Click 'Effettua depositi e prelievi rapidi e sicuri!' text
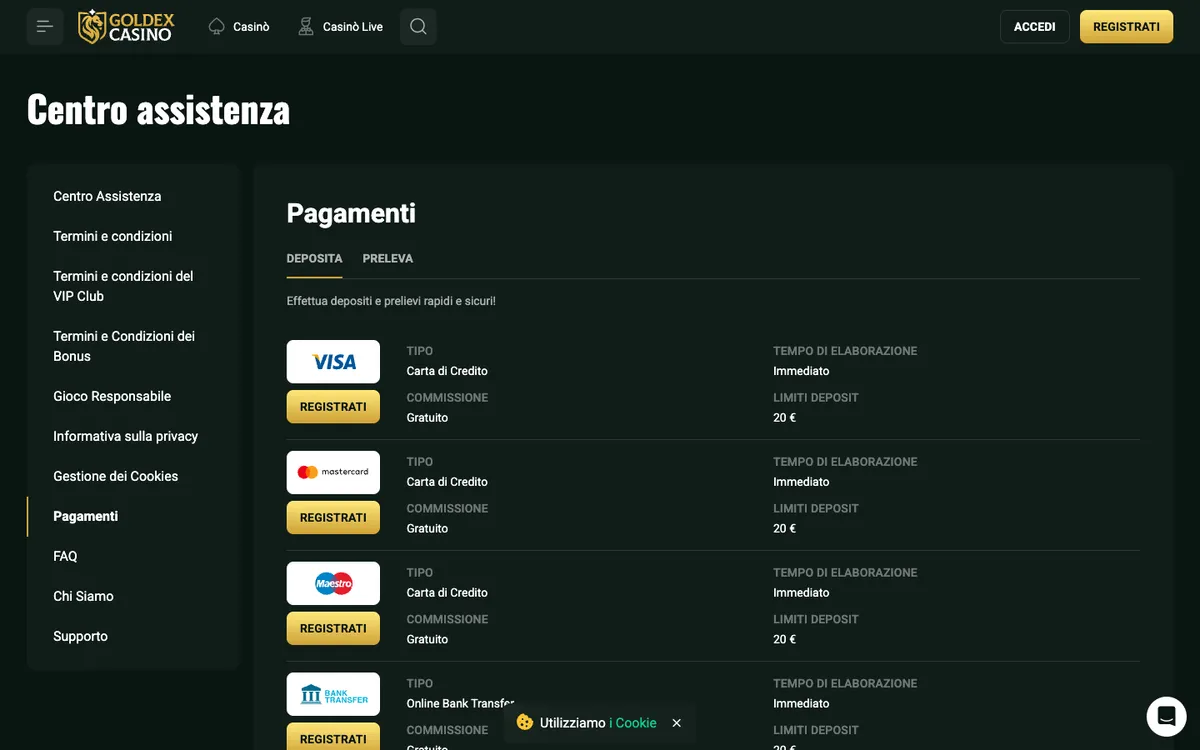This screenshot has height=750, width=1200. 391,301
